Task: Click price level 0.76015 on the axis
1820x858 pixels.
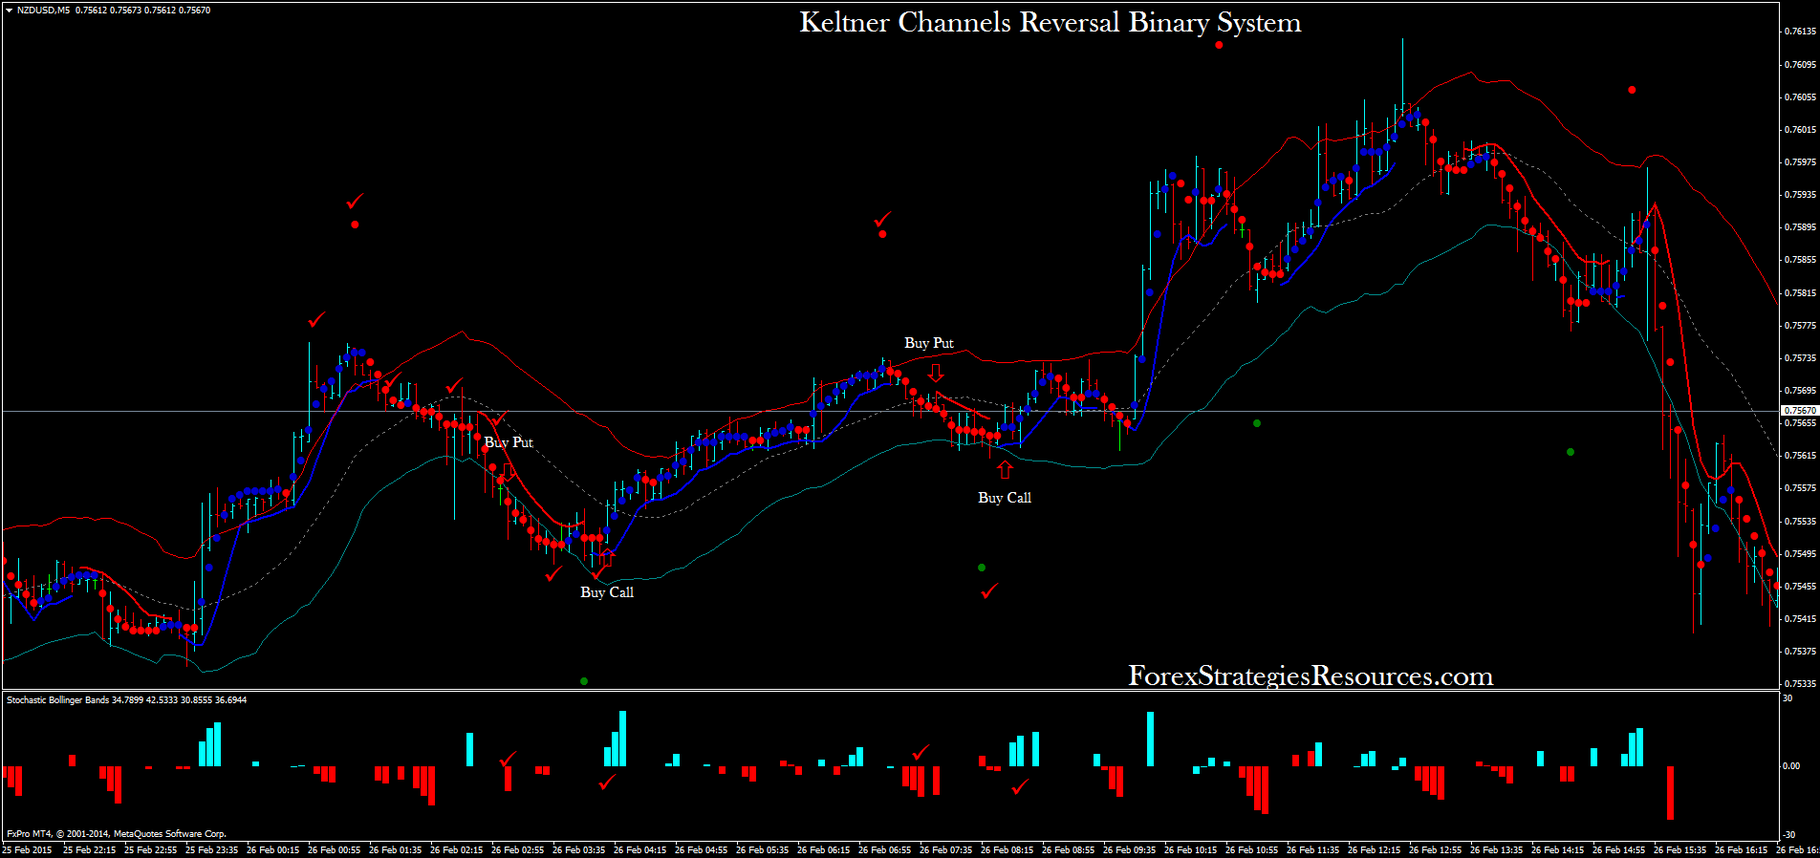Action: tap(1800, 130)
